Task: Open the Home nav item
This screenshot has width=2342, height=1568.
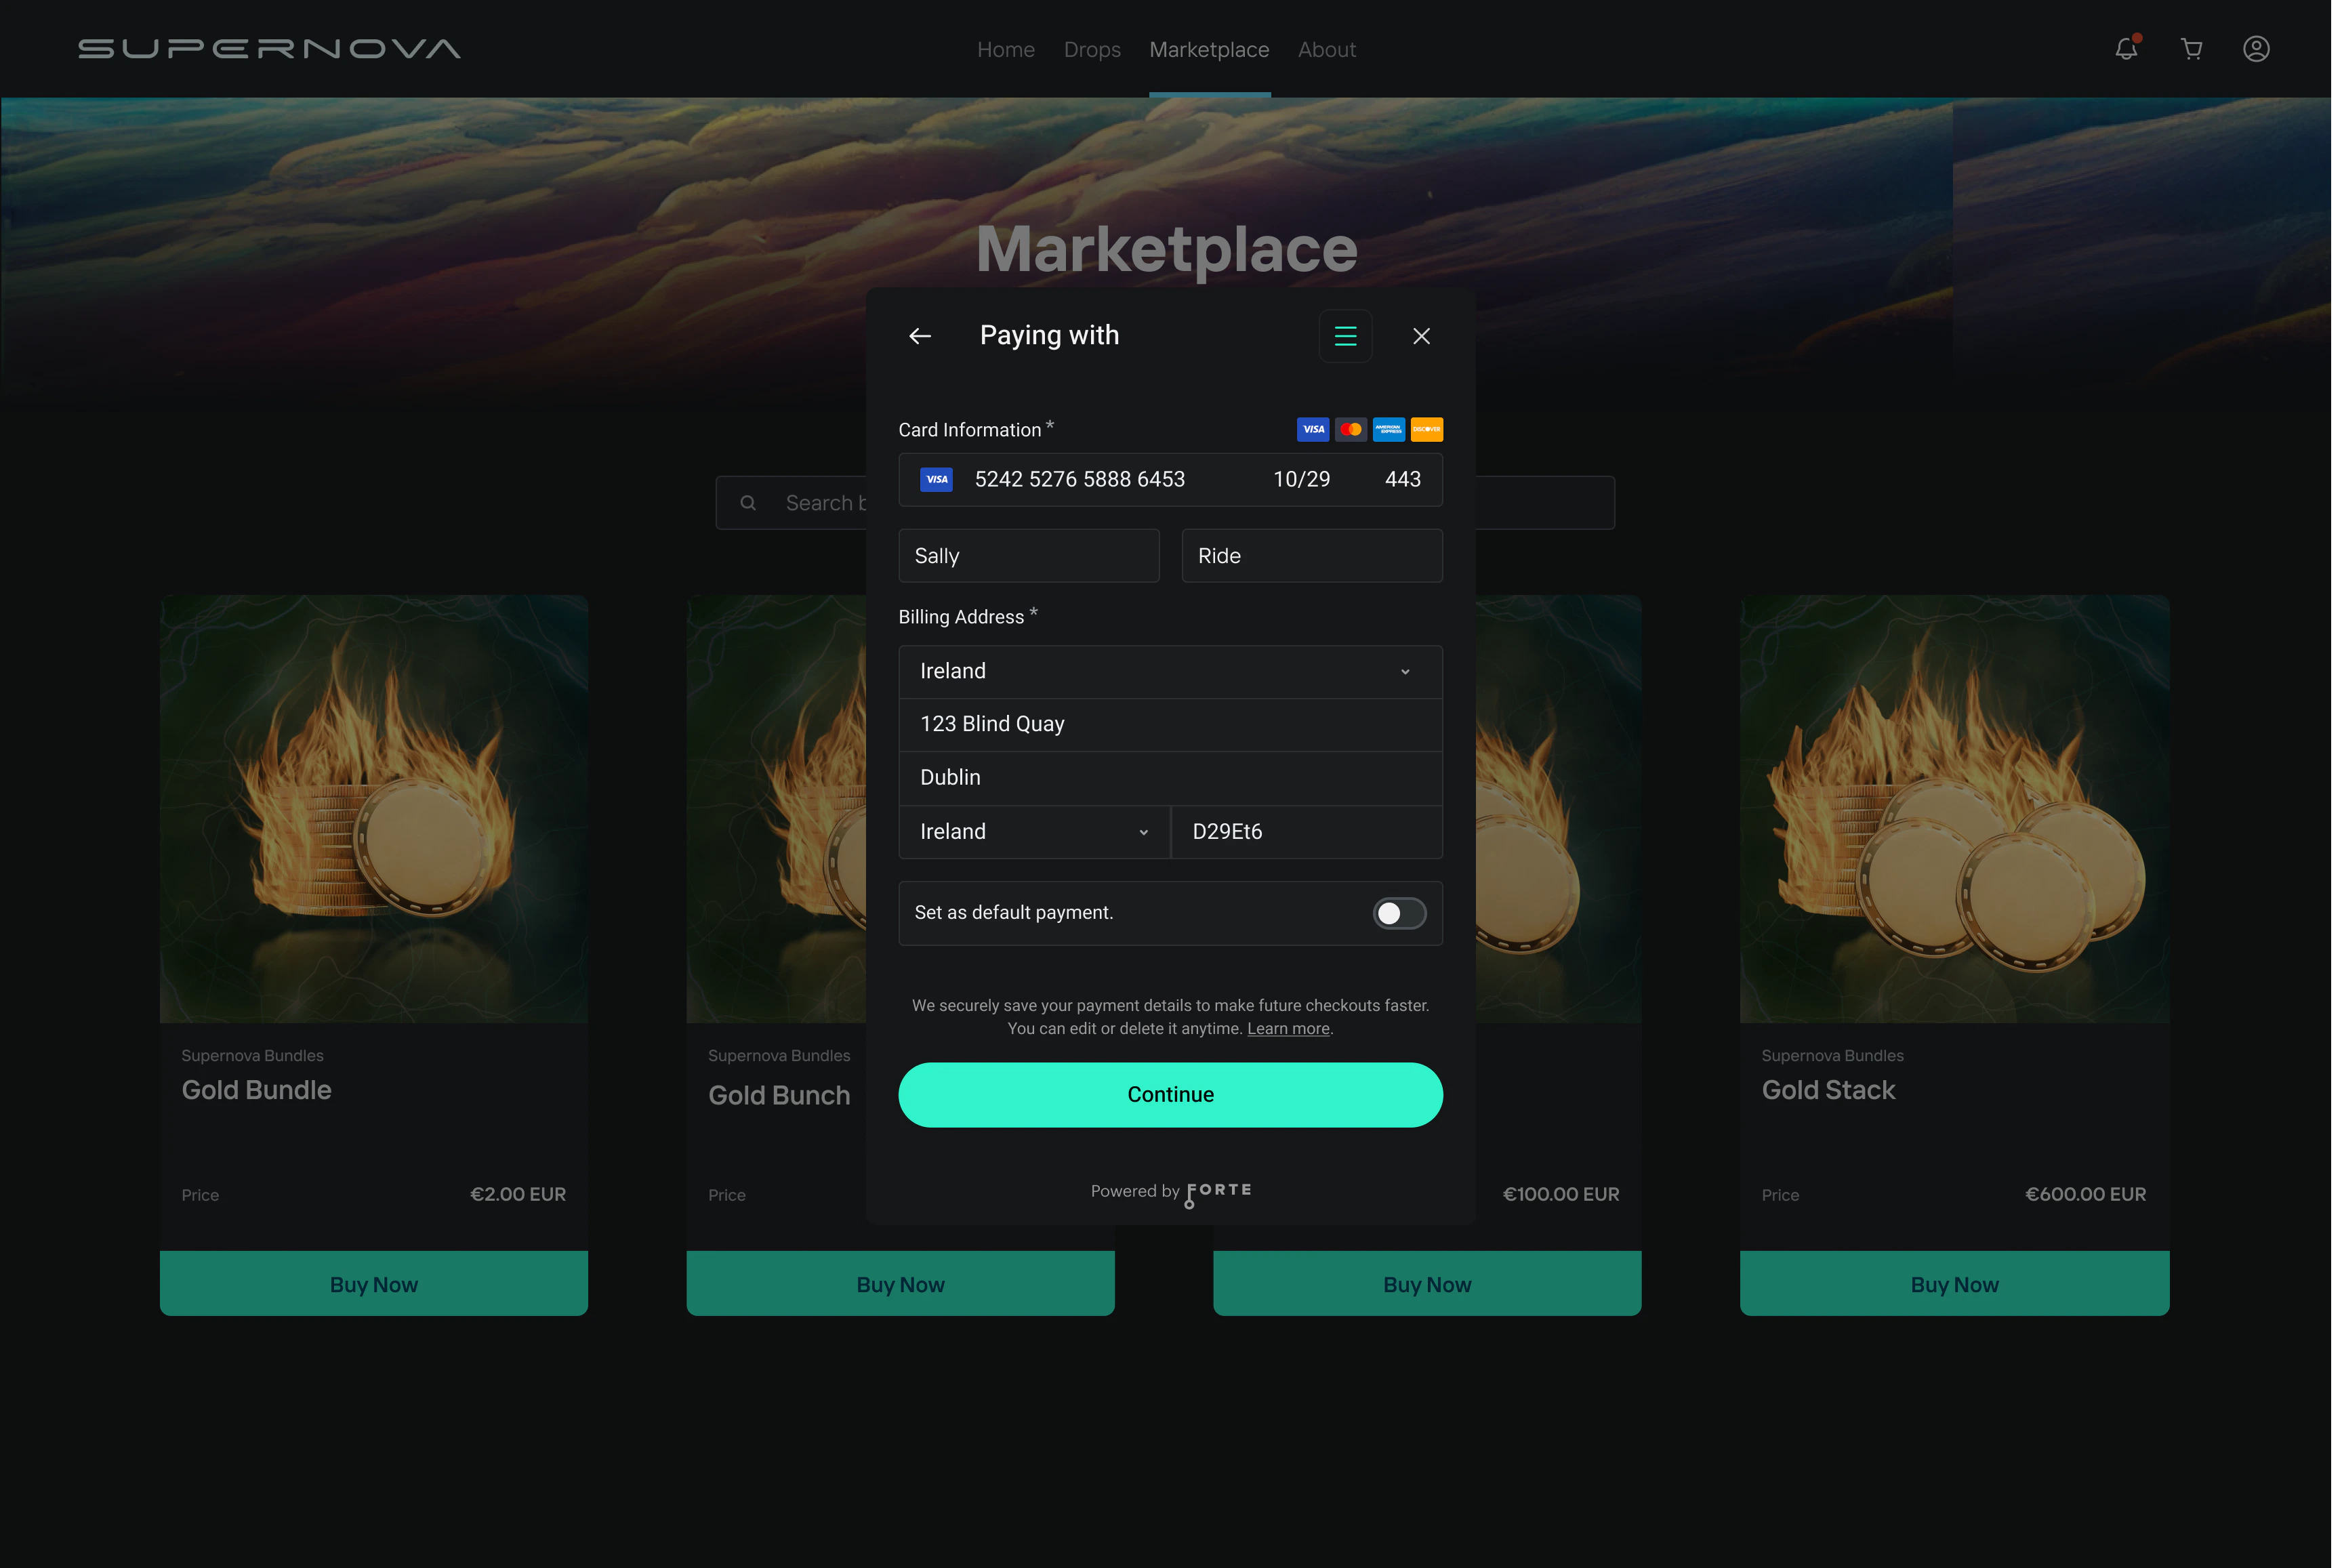Action: tap(1005, 49)
